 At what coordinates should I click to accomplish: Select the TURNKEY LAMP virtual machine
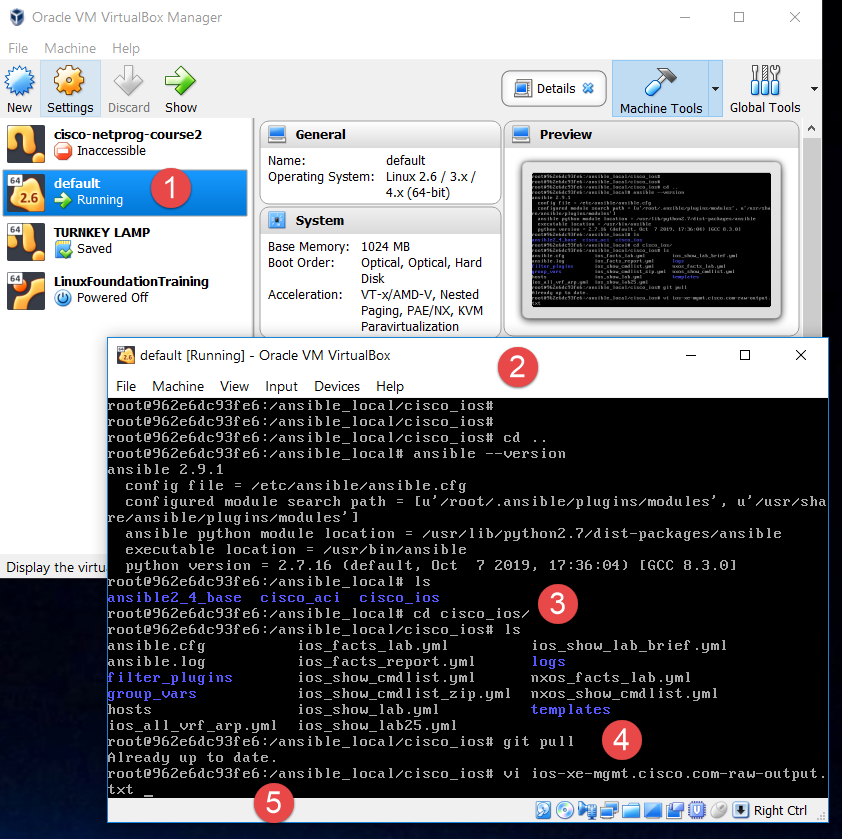pyautogui.click(x=125, y=241)
